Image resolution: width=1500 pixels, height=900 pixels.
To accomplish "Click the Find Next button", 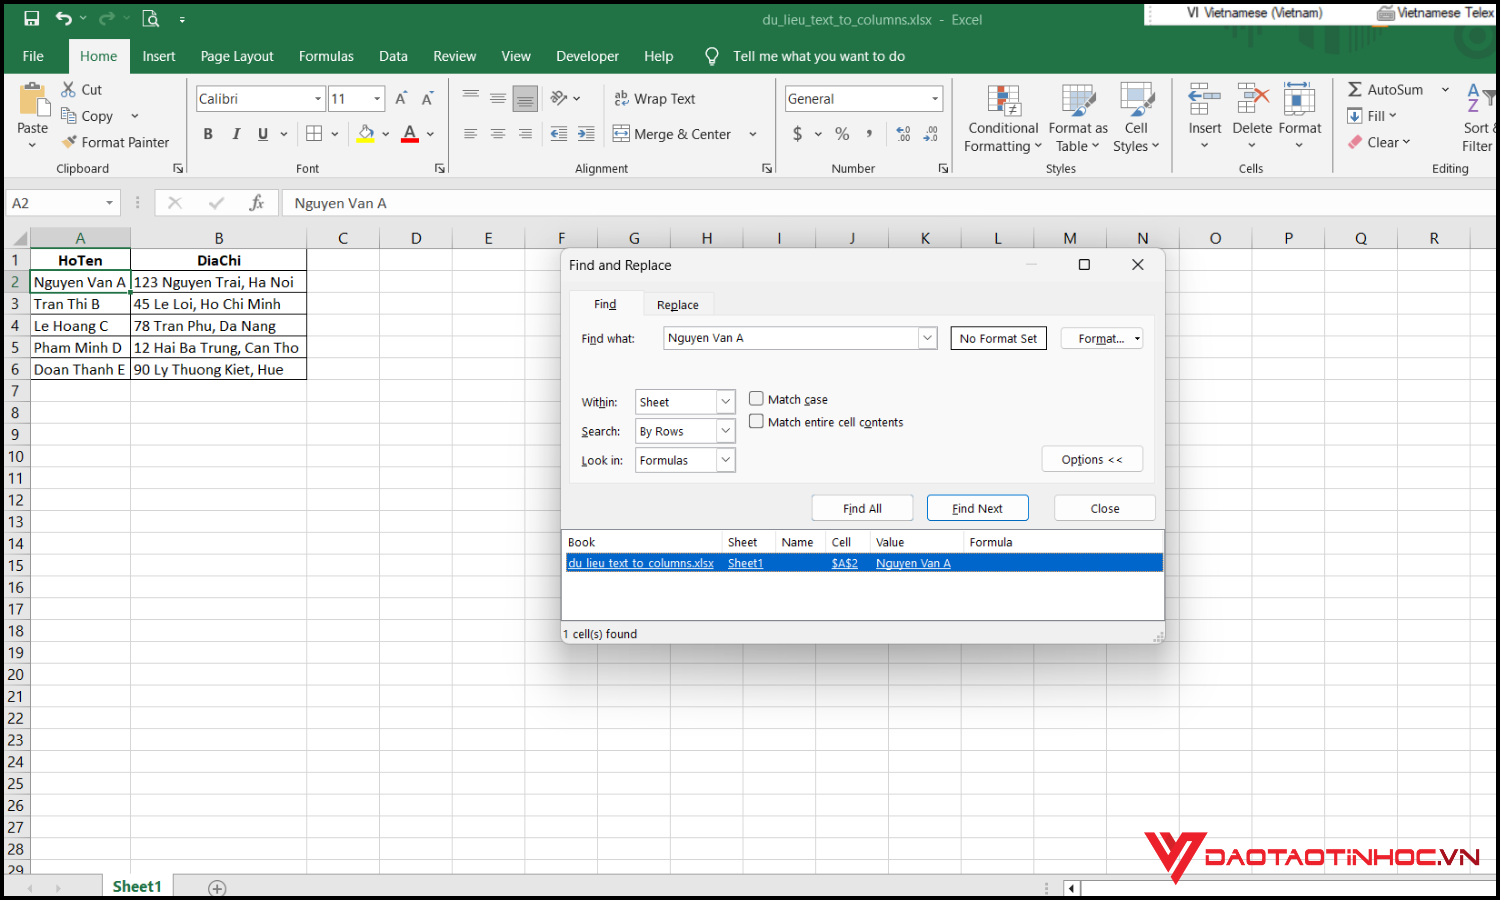I will tap(977, 508).
